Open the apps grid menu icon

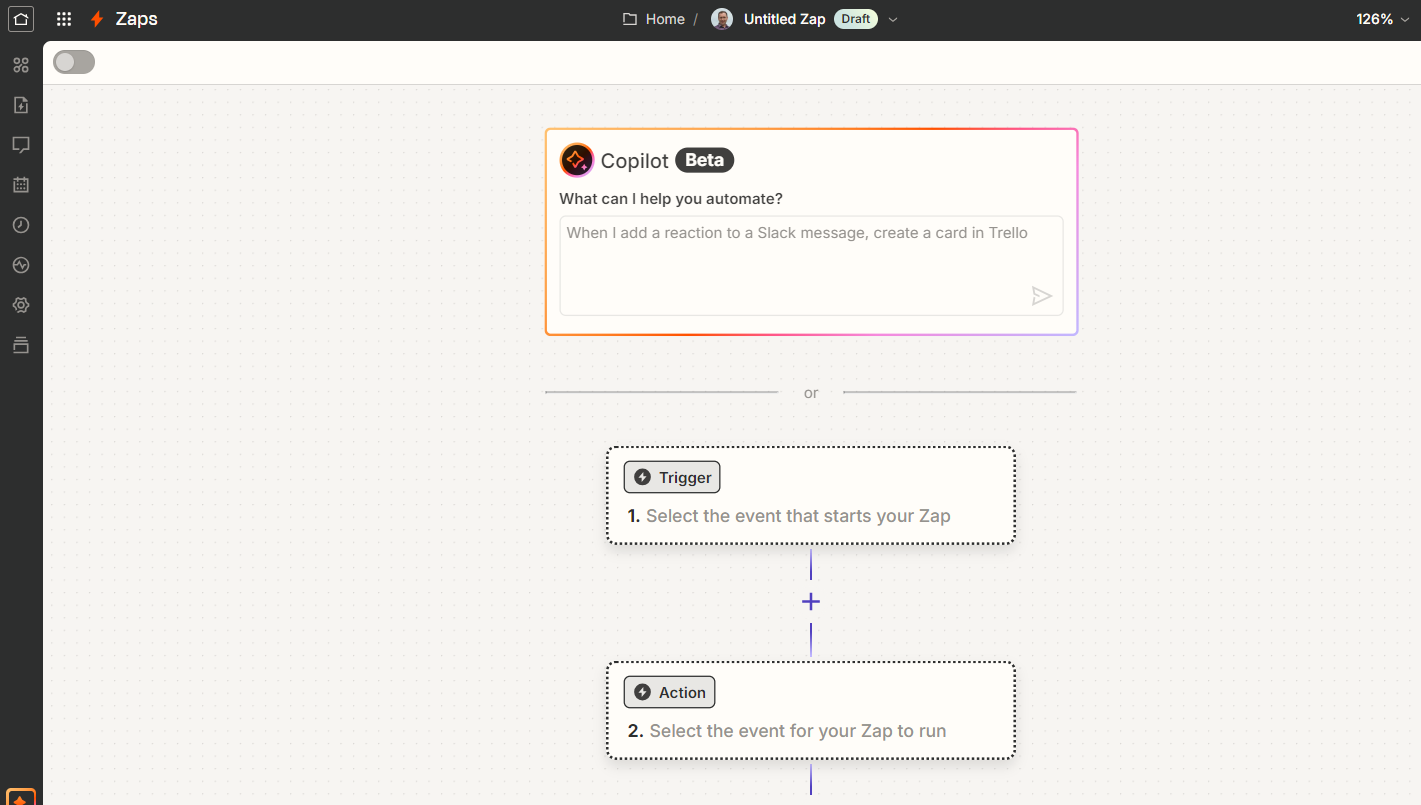[x=64, y=19]
